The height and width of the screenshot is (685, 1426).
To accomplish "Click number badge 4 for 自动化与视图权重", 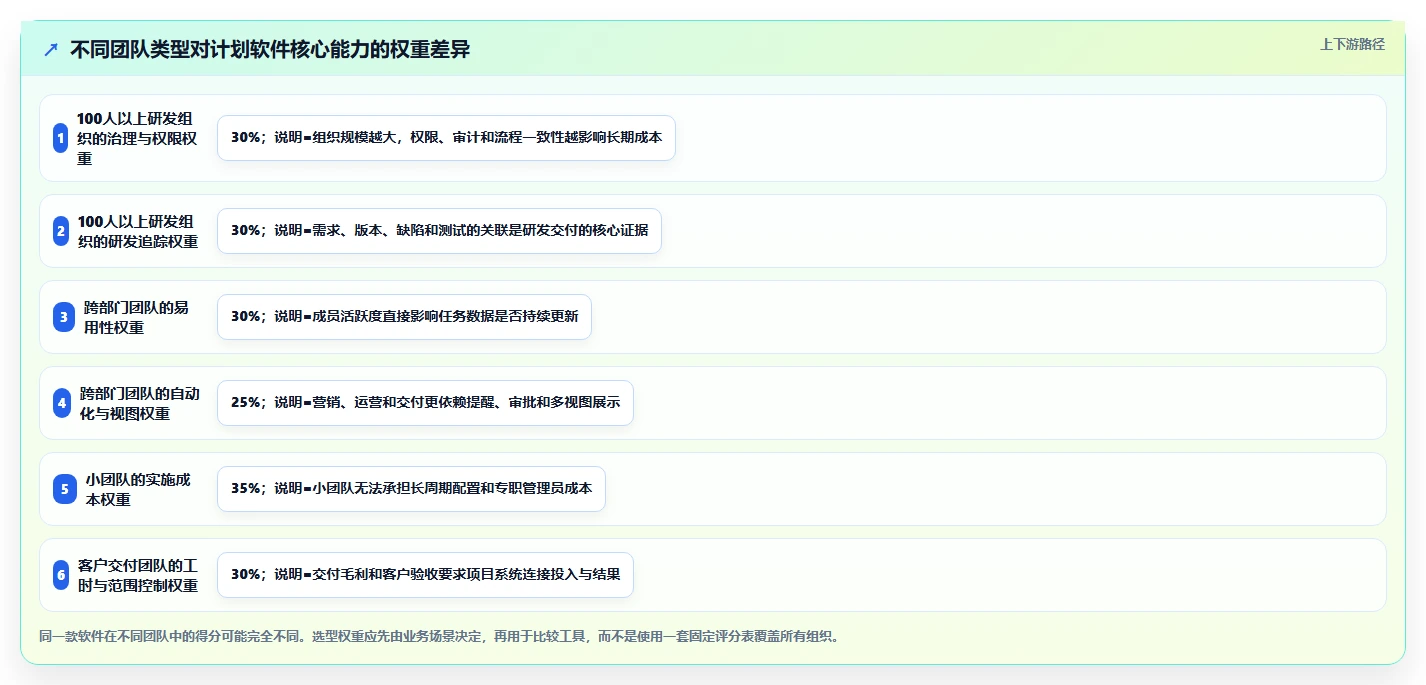I will click(62, 403).
